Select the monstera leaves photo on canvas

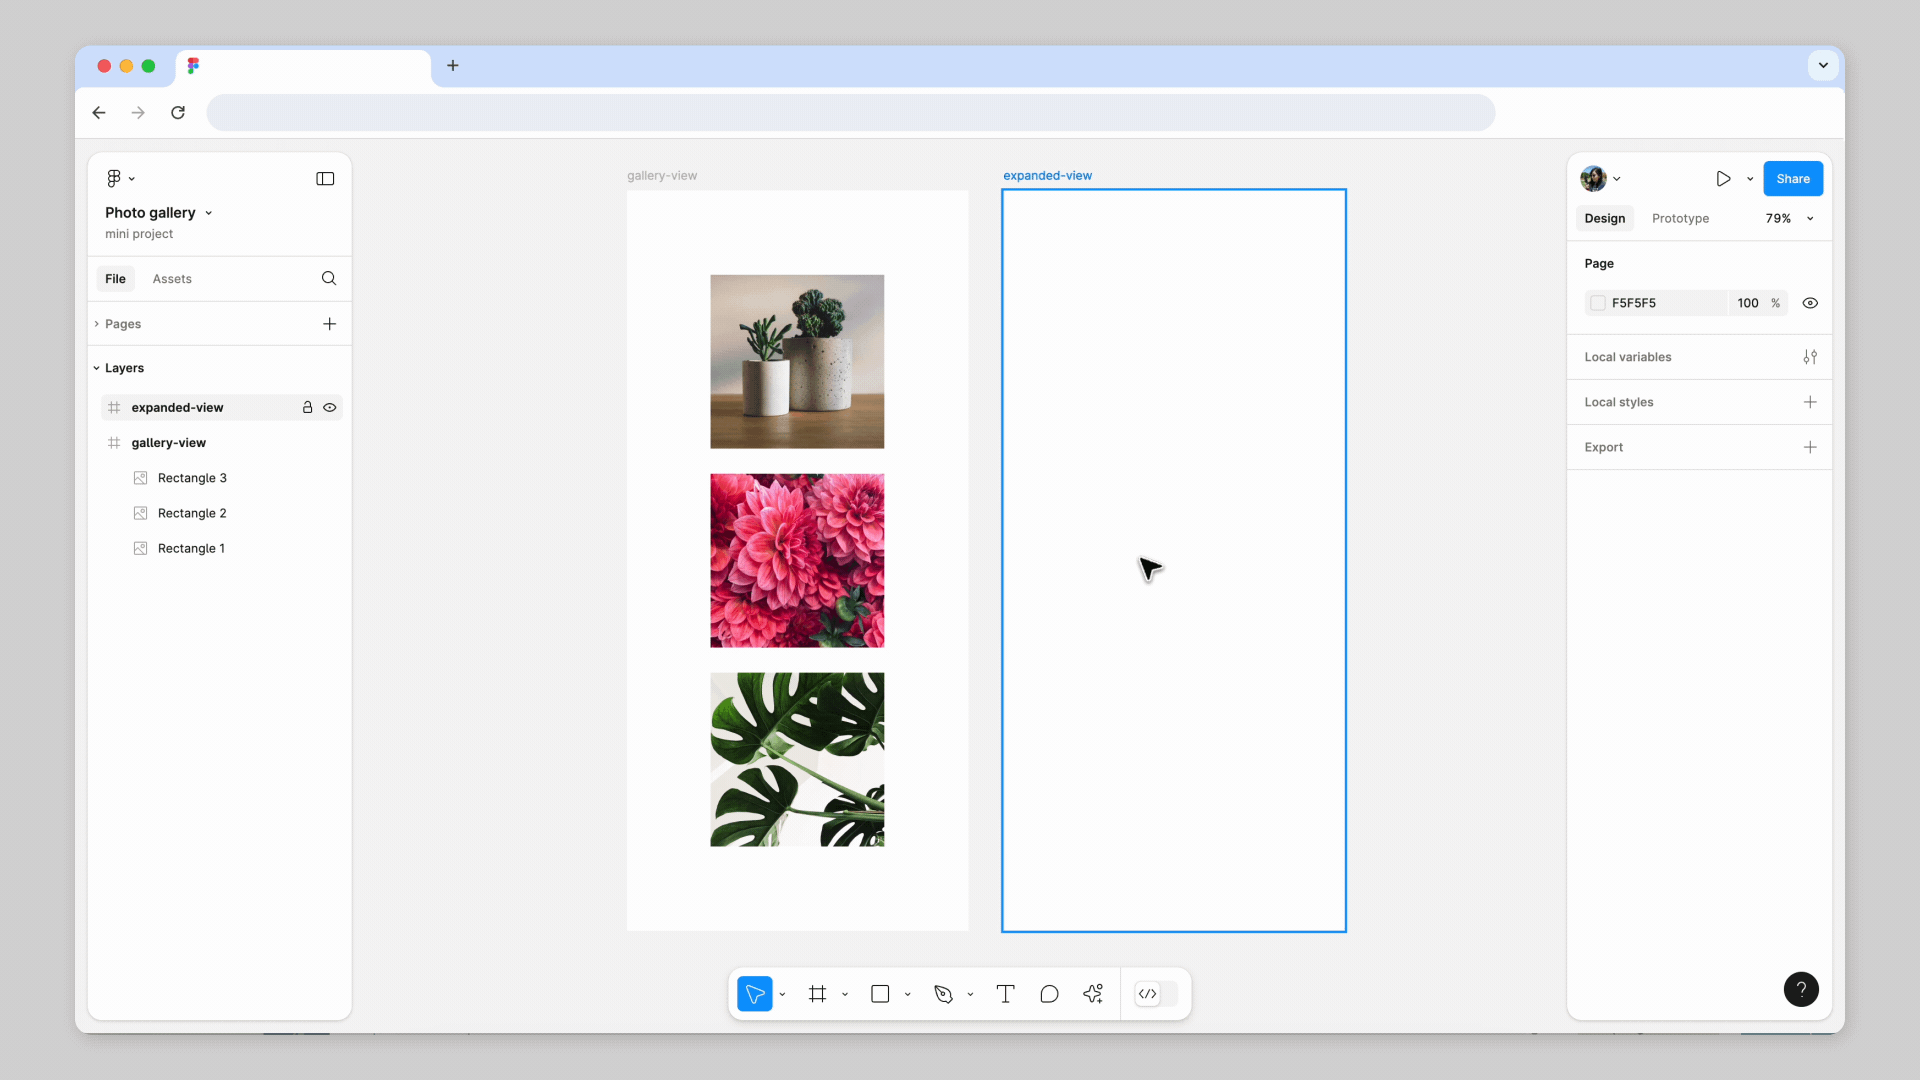point(797,759)
